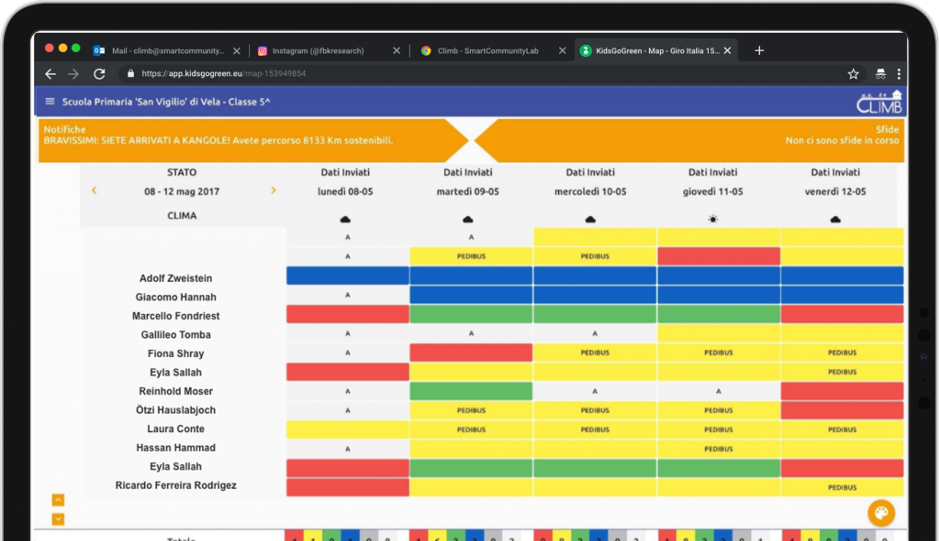Screen dimensions: 939x541
Task: Reload the page using the browser refresh icon
Action: point(99,74)
